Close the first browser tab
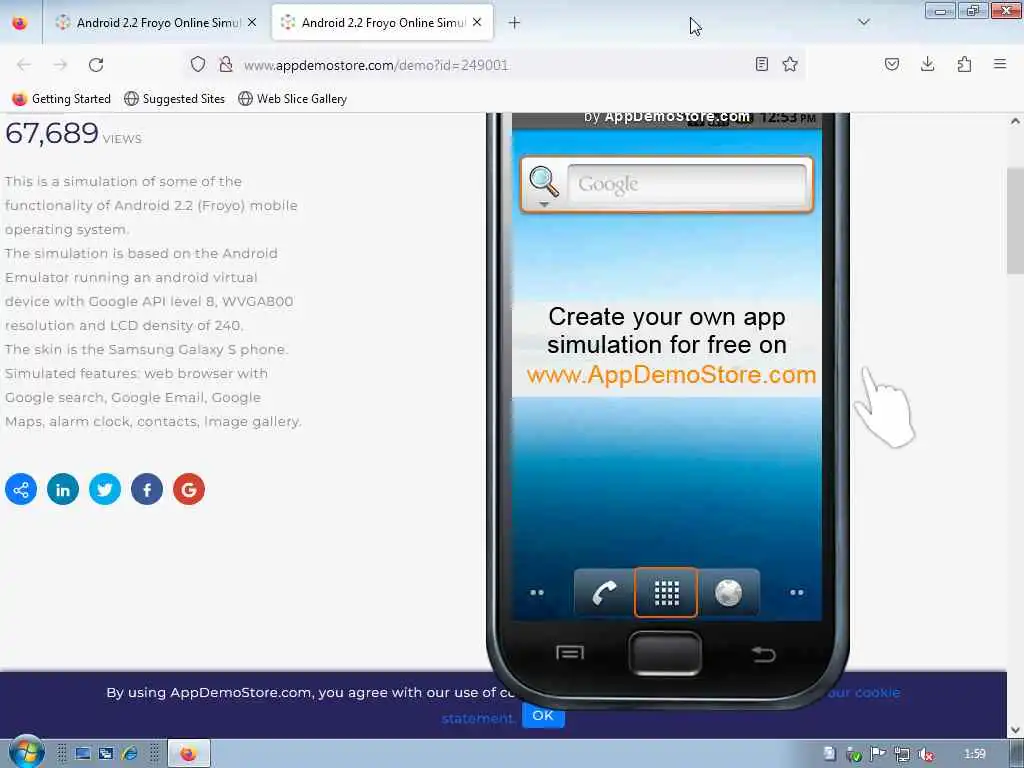This screenshot has width=1024, height=768. click(x=252, y=22)
